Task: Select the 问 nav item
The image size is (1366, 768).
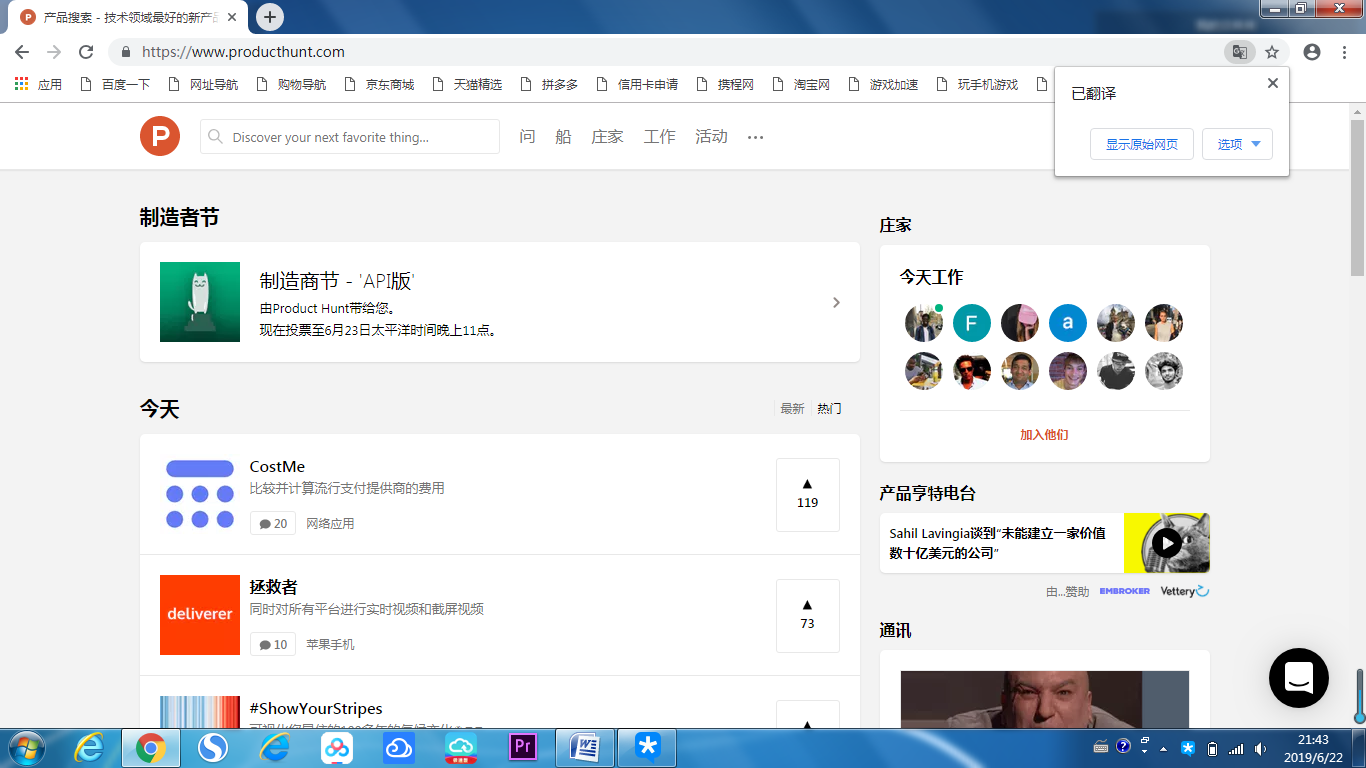Action: (x=527, y=137)
